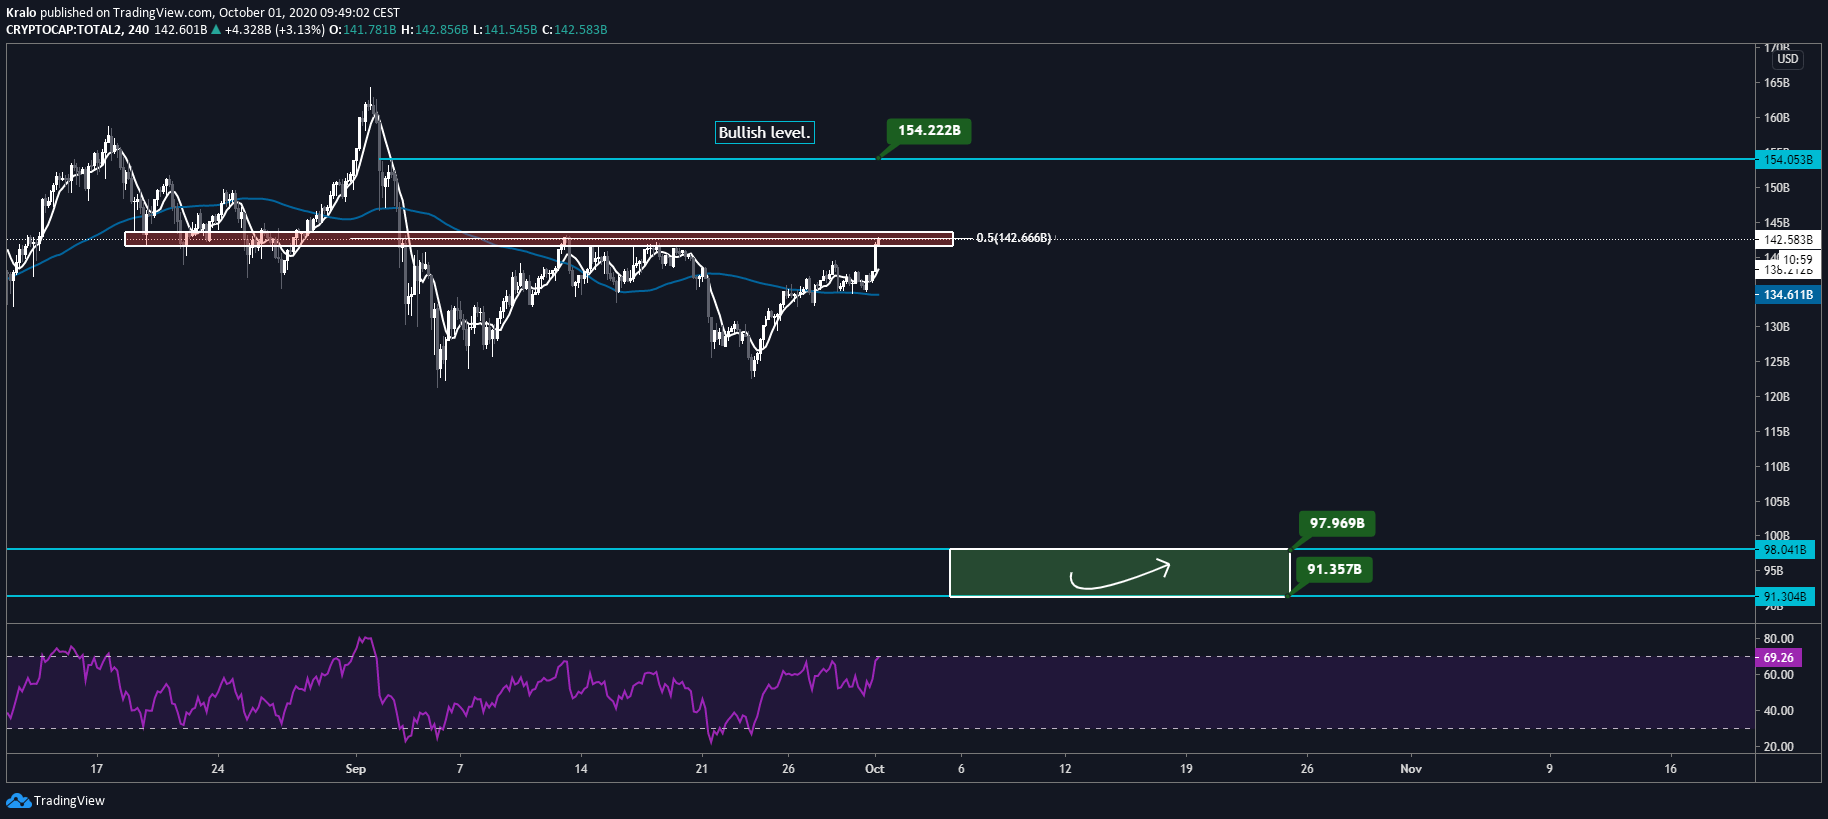Select the "Bullish level." text annotation

point(764,132)
